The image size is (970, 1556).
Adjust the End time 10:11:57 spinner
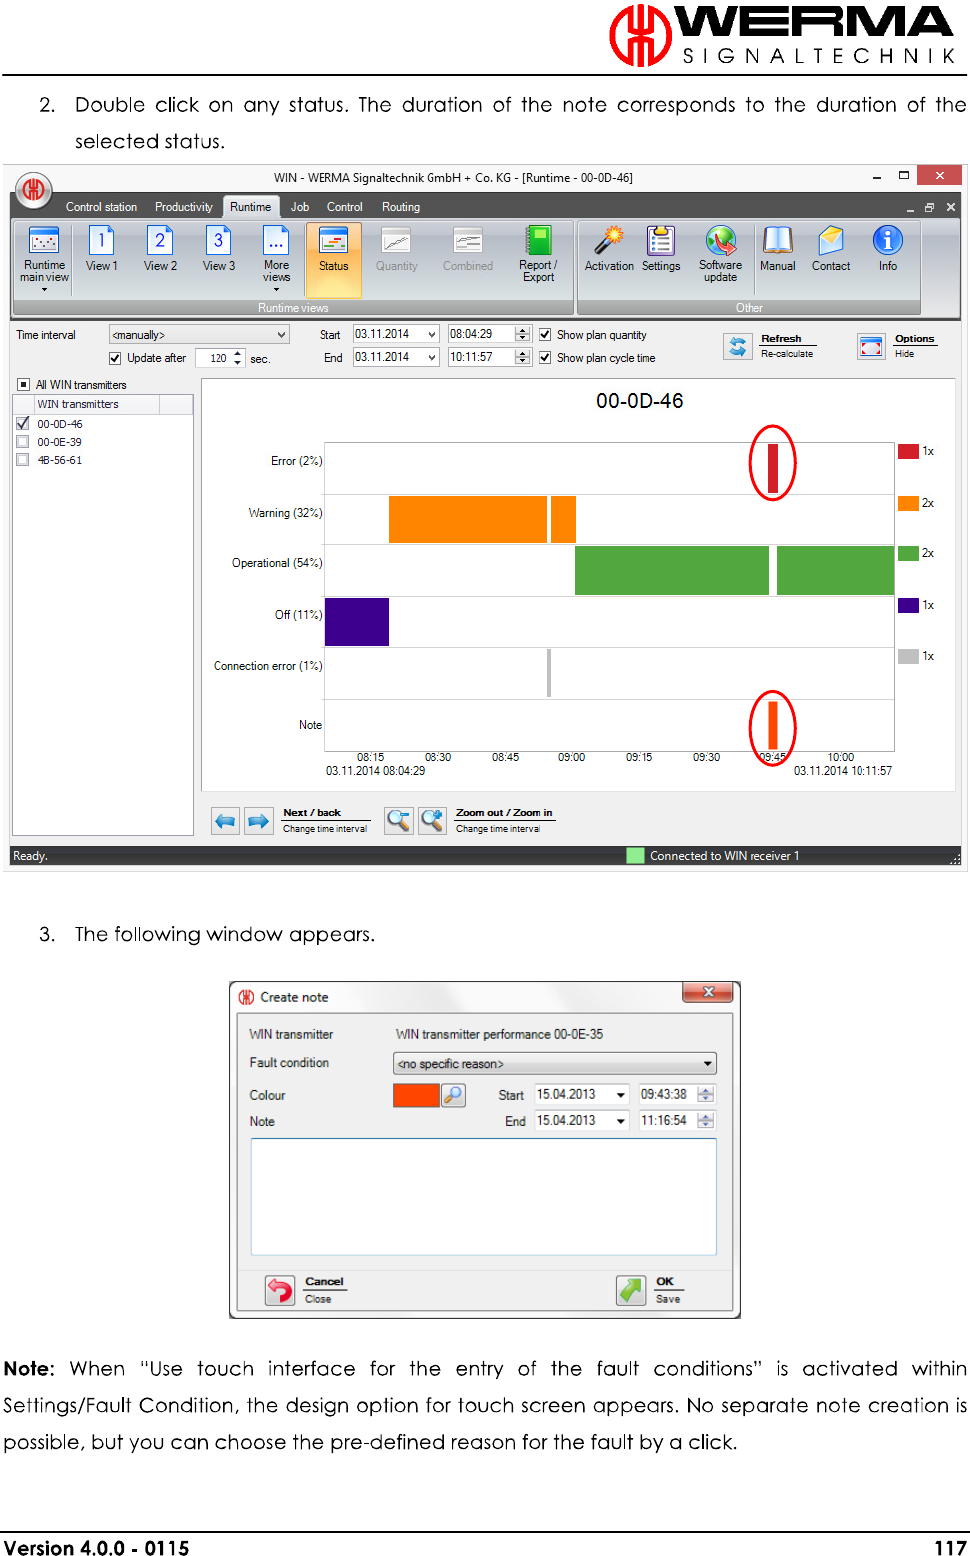522,357
